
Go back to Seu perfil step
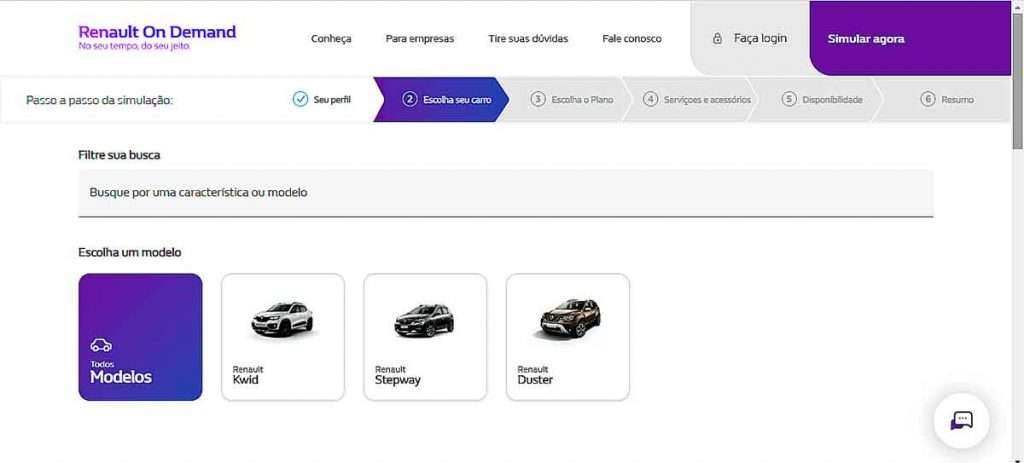[x=322, y=99]
